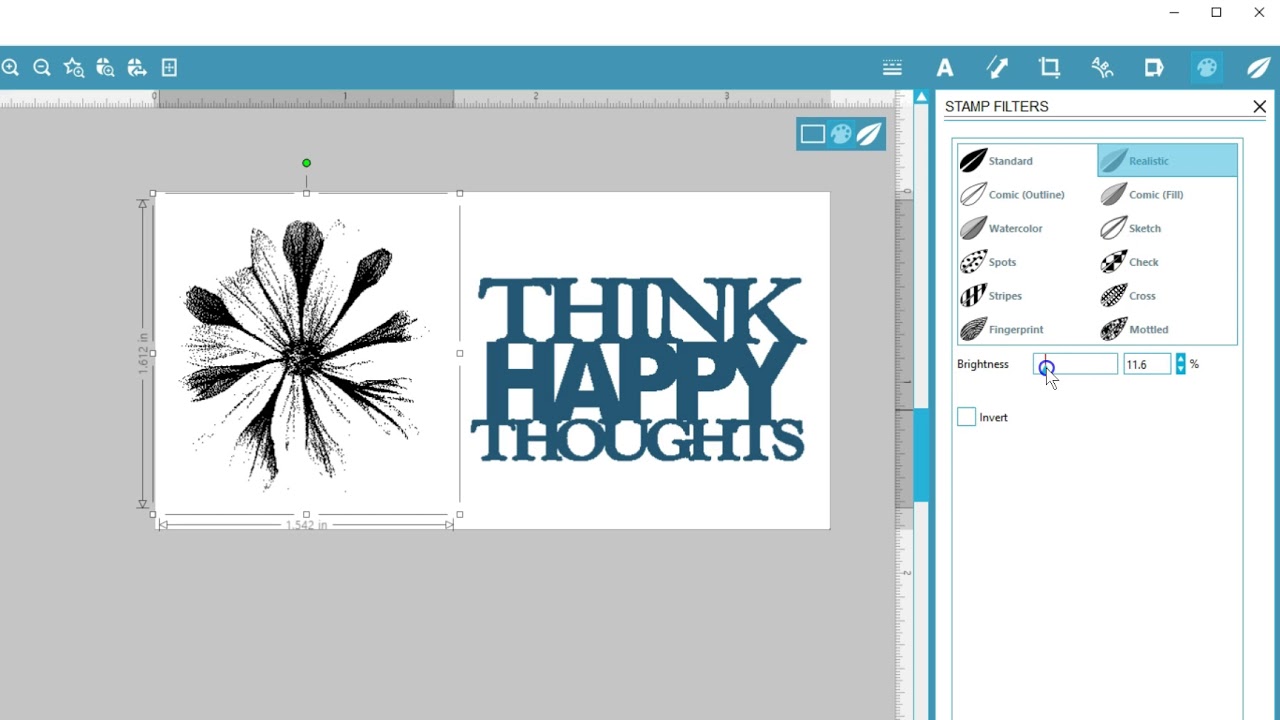Increase Brightness with stepper up arrow
The height and width of the screenshot is (720, 1280).
[x=1181, y=359]
